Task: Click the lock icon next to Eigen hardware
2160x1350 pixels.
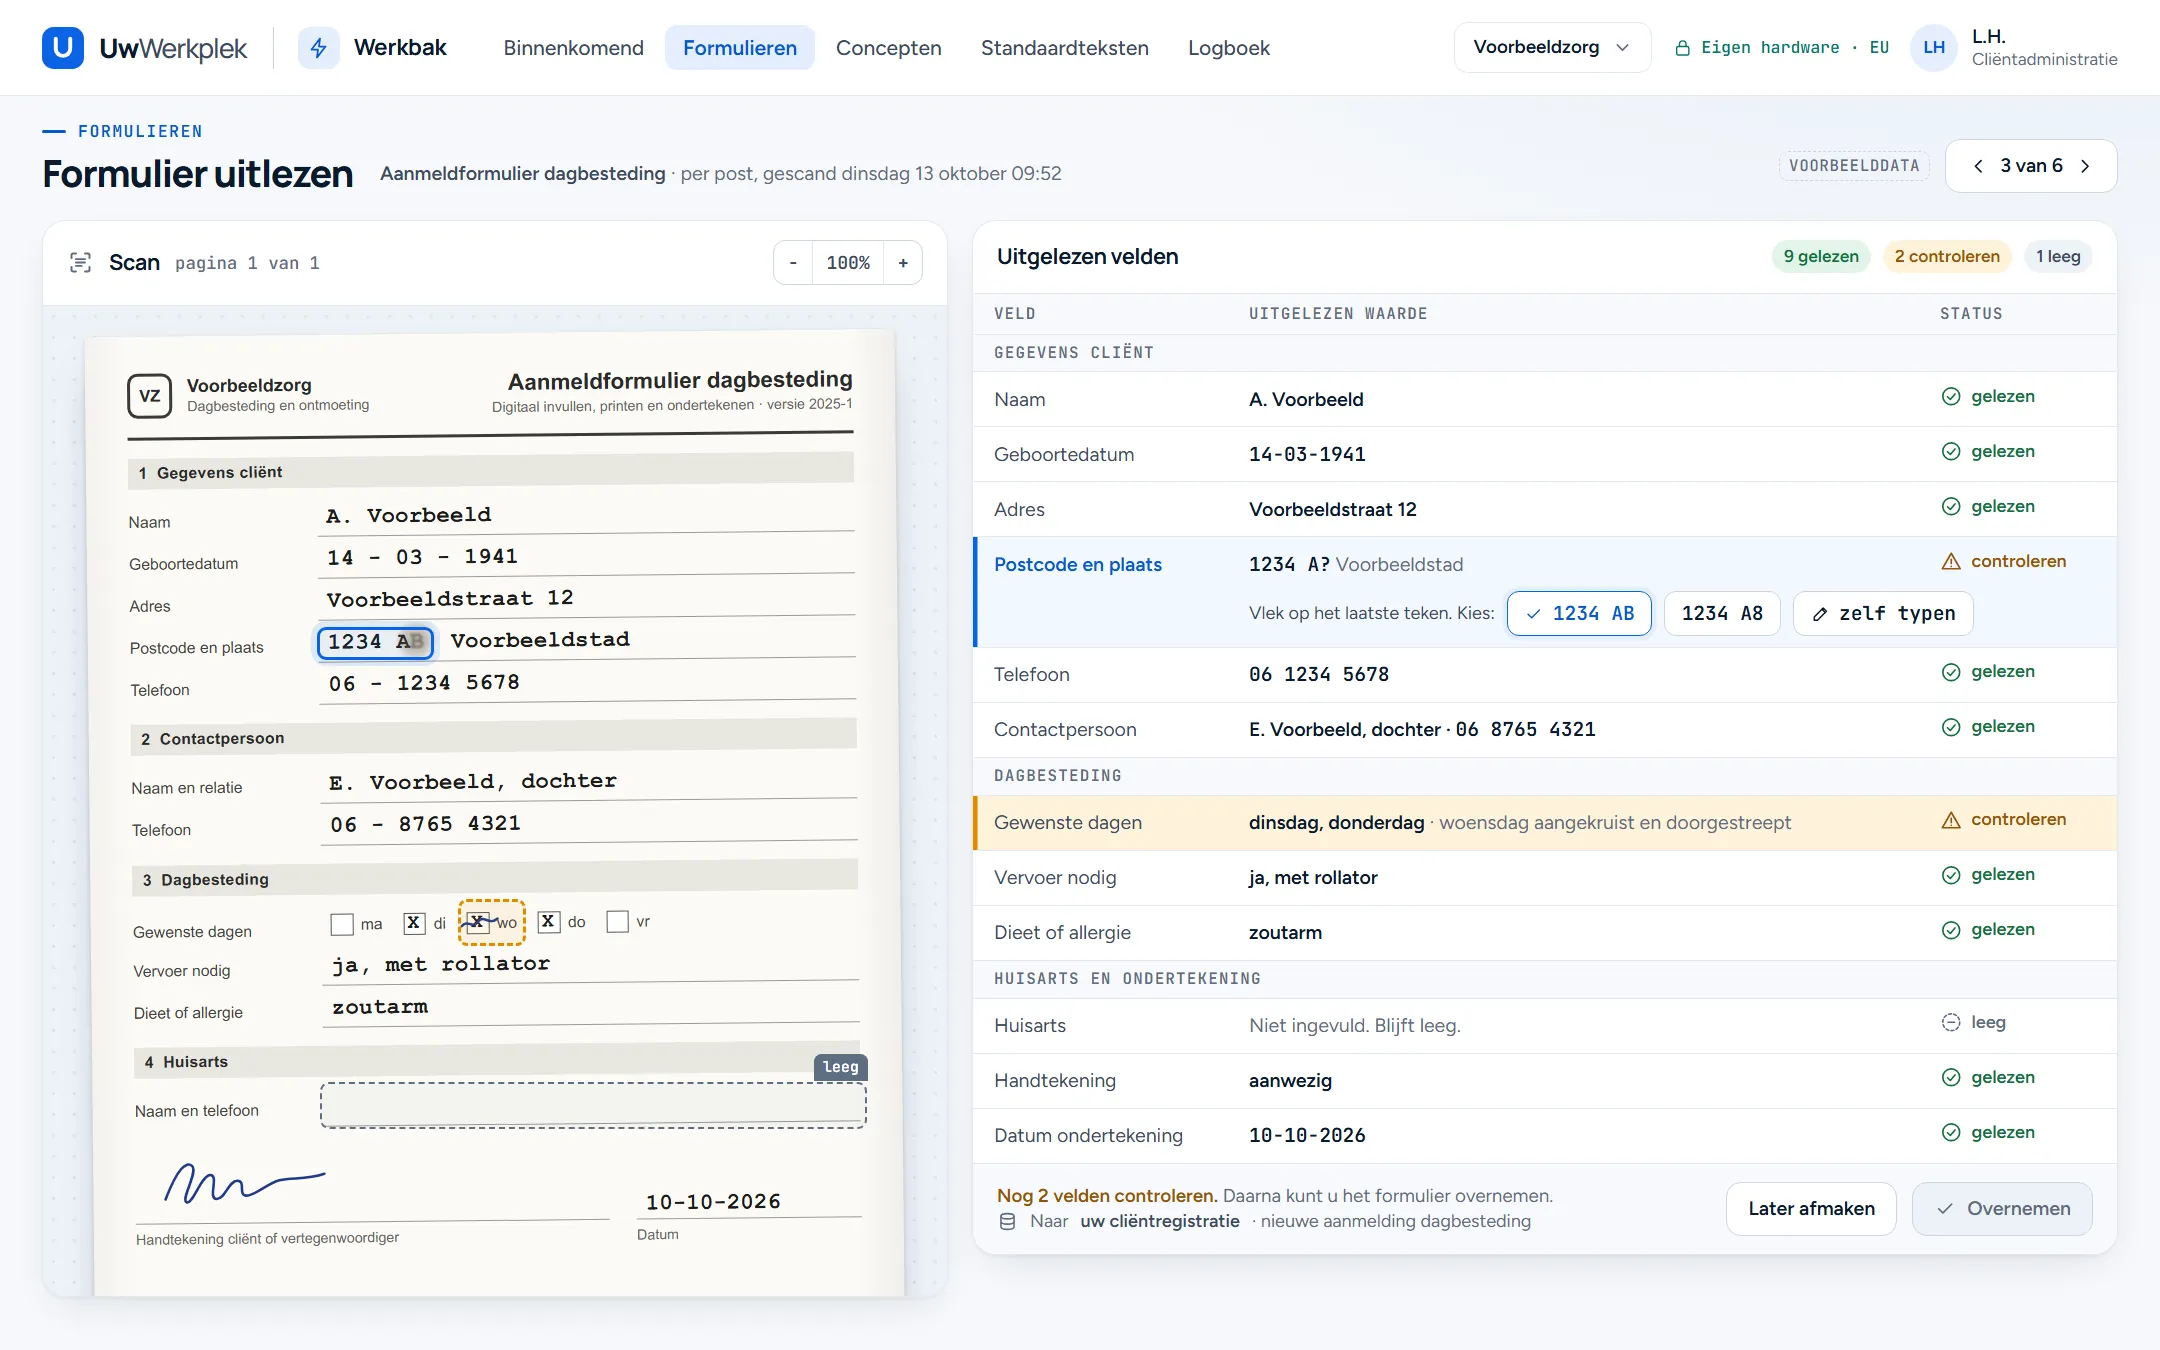Action: [1683, 48]
